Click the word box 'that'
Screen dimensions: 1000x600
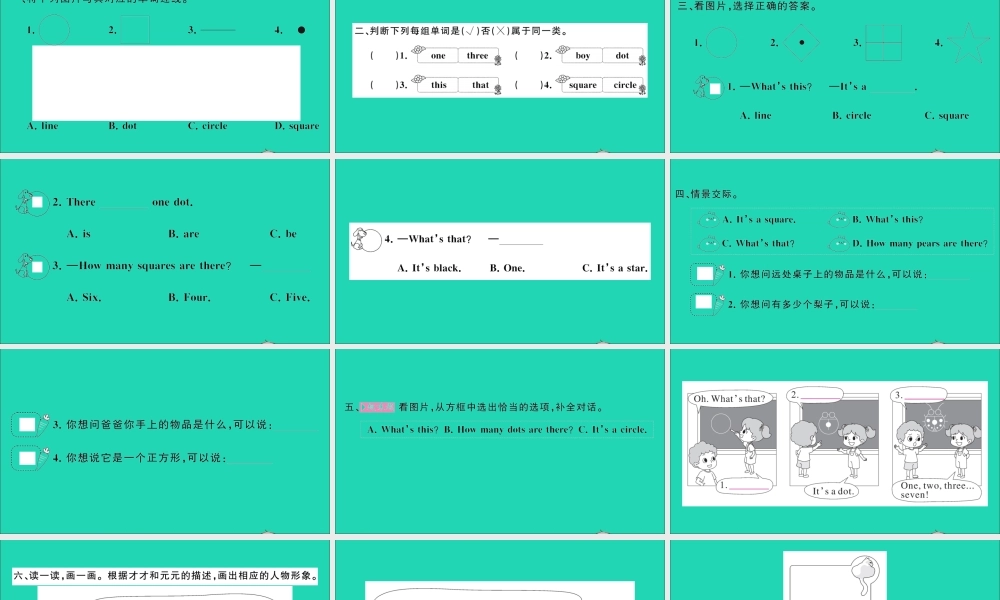pos(480,85)
